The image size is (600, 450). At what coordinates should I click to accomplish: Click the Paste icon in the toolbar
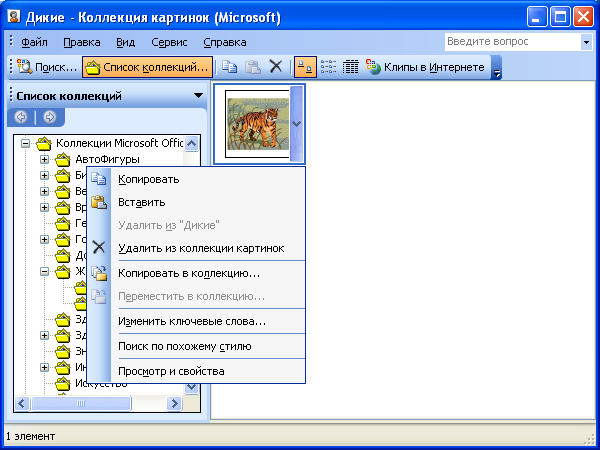point(253,67)
